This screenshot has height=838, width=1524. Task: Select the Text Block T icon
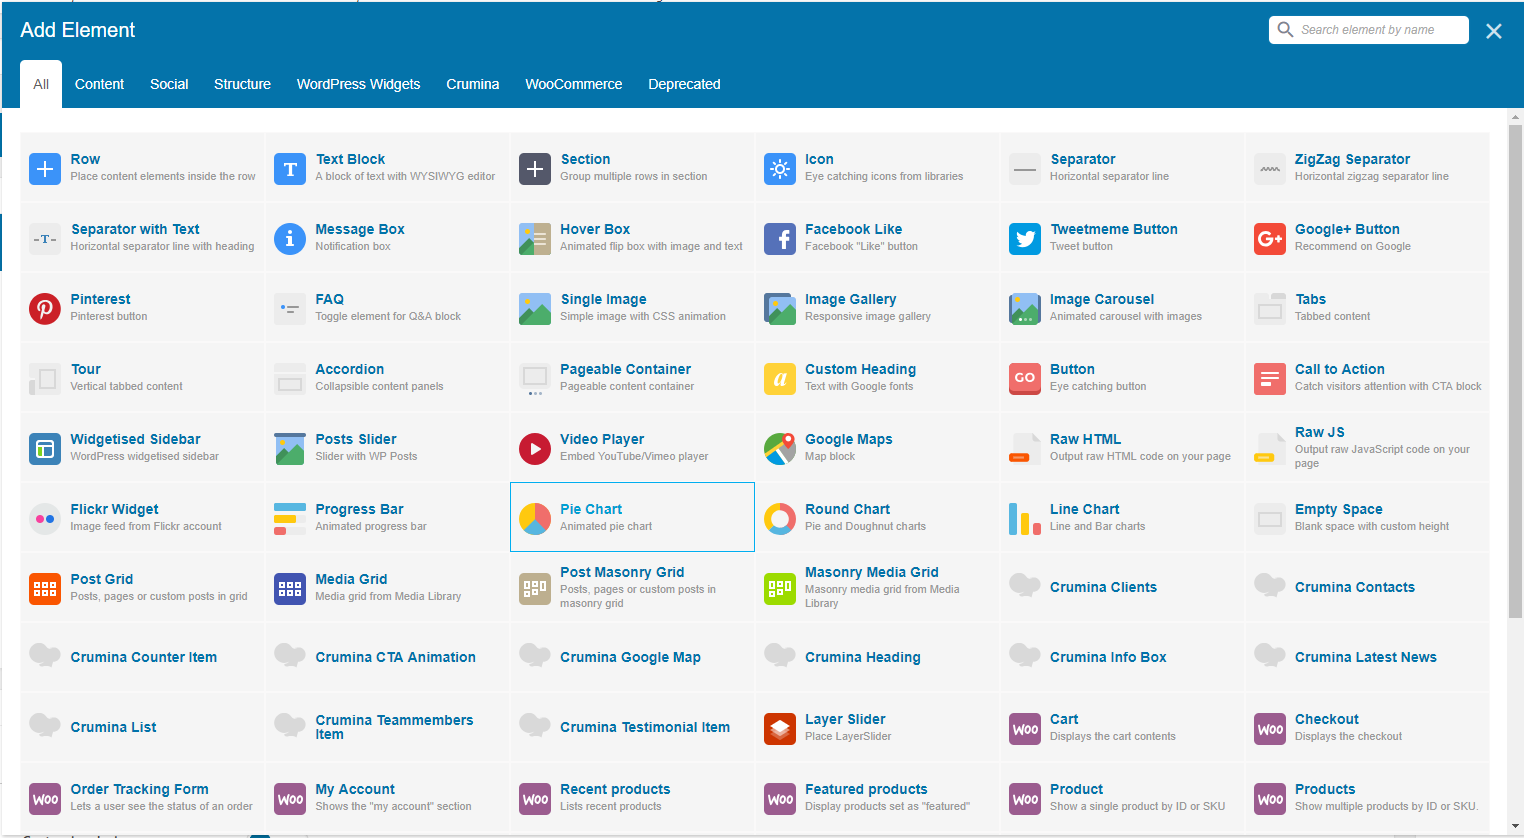coord(290,169)
